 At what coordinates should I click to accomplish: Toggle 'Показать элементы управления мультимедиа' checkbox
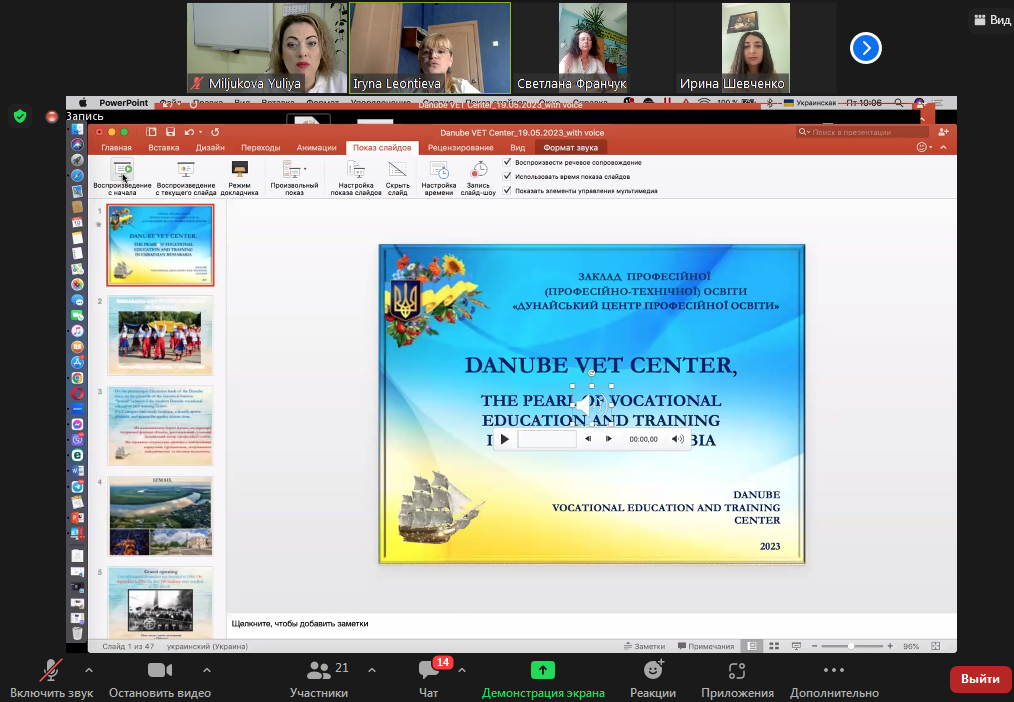coord(508,190)
